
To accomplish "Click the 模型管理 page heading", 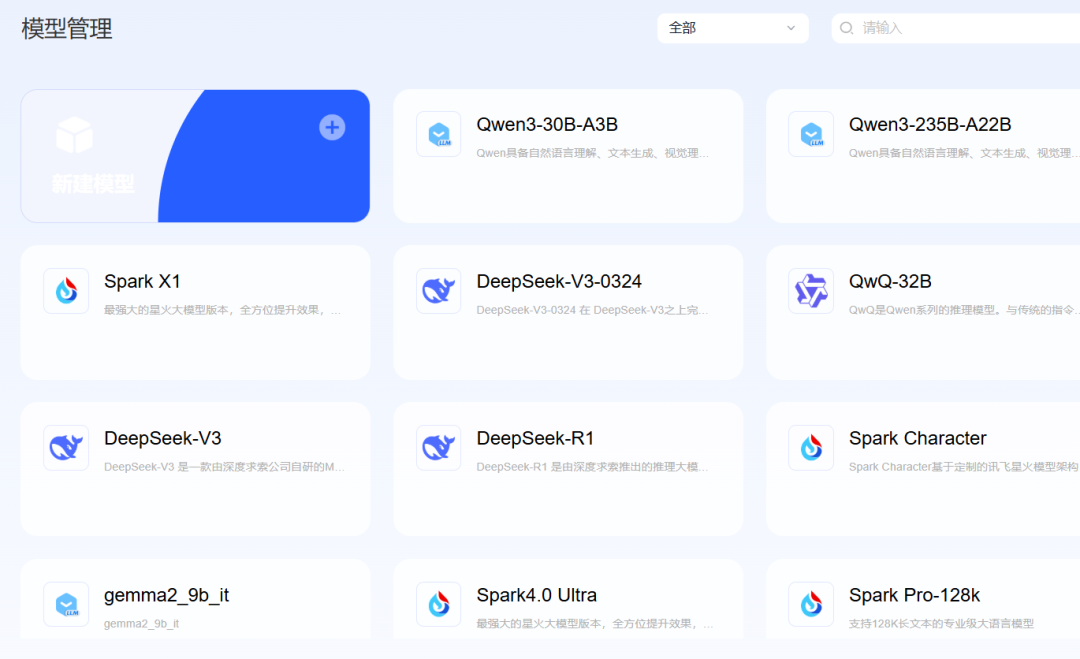I will (67, 29).
